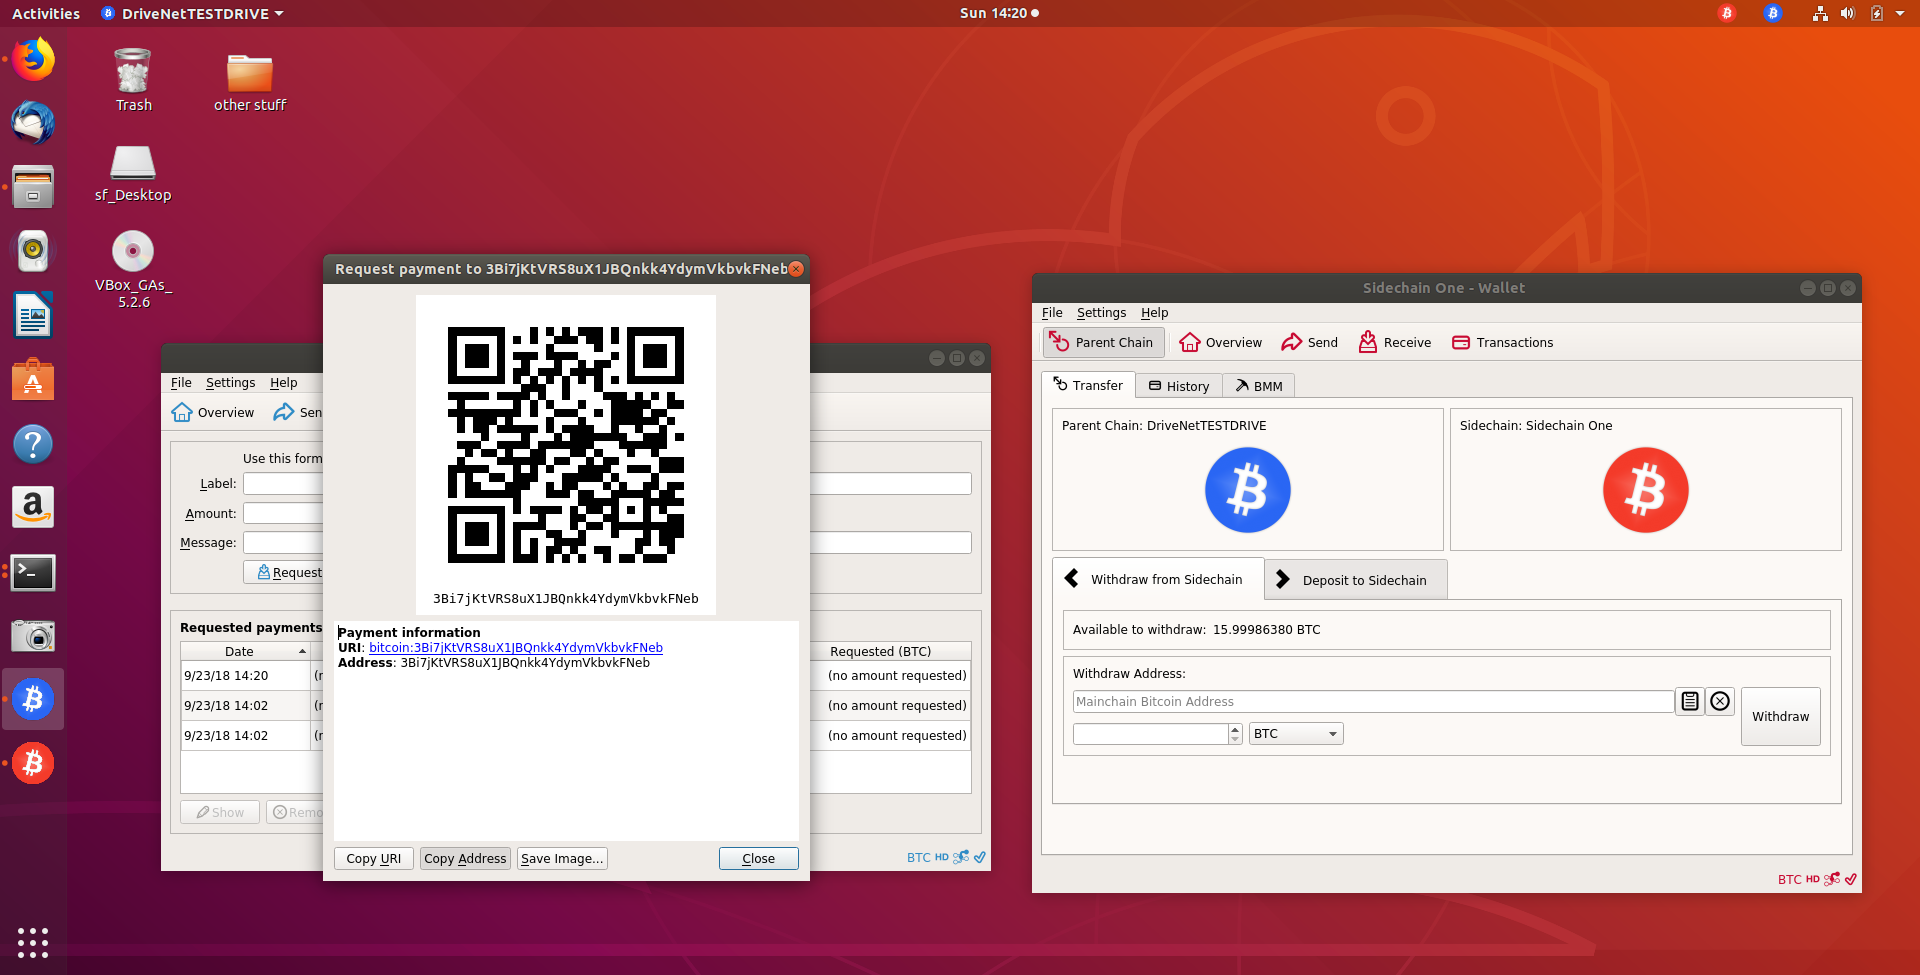Open the Files manager dock icon

pos(33,187)
